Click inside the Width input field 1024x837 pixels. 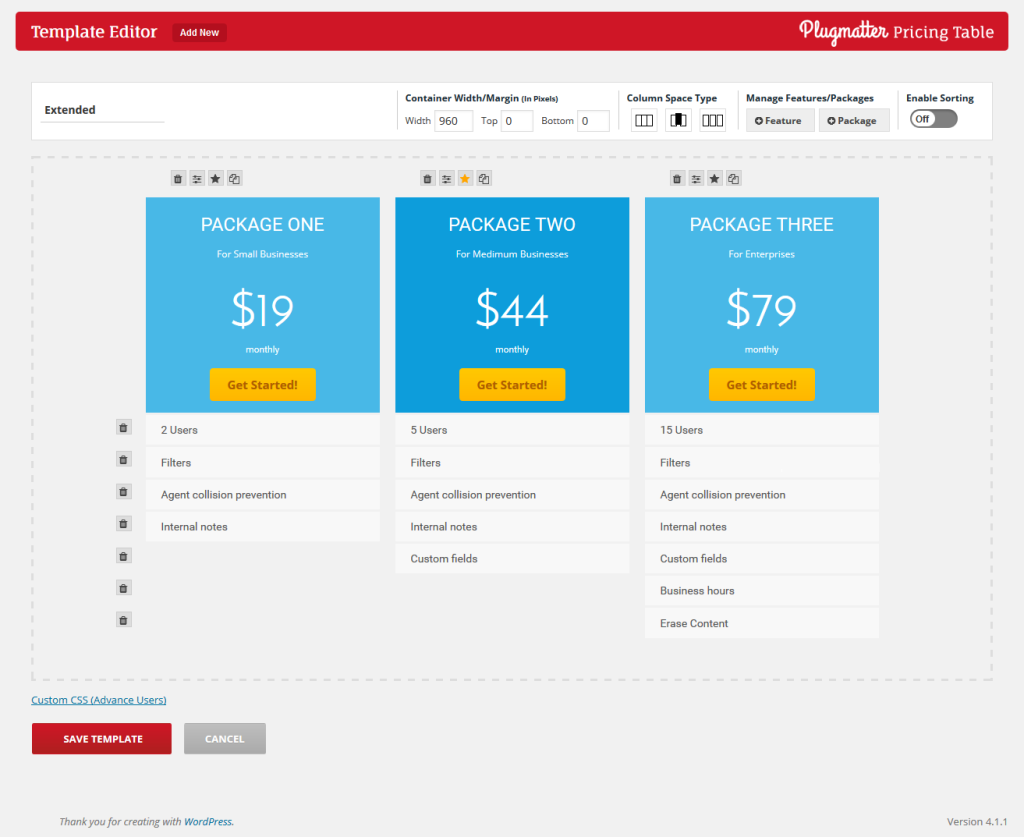453,121
